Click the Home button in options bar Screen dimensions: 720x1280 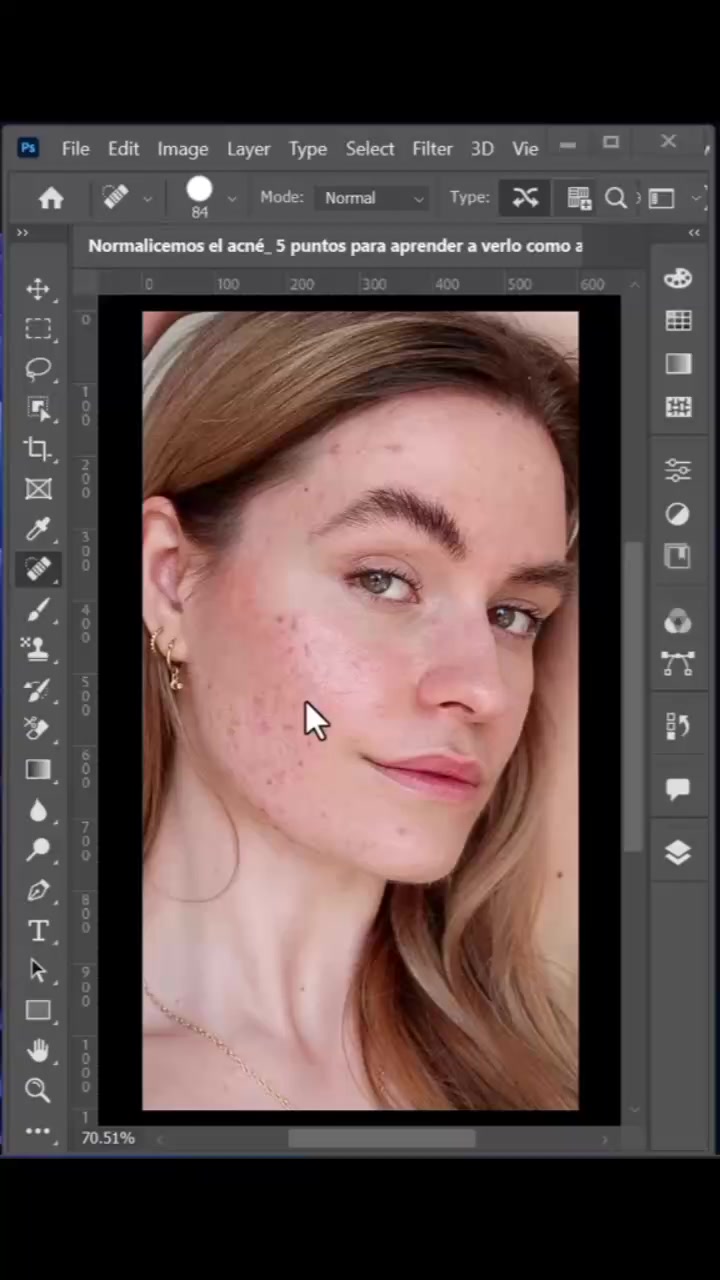coord(51,198)
